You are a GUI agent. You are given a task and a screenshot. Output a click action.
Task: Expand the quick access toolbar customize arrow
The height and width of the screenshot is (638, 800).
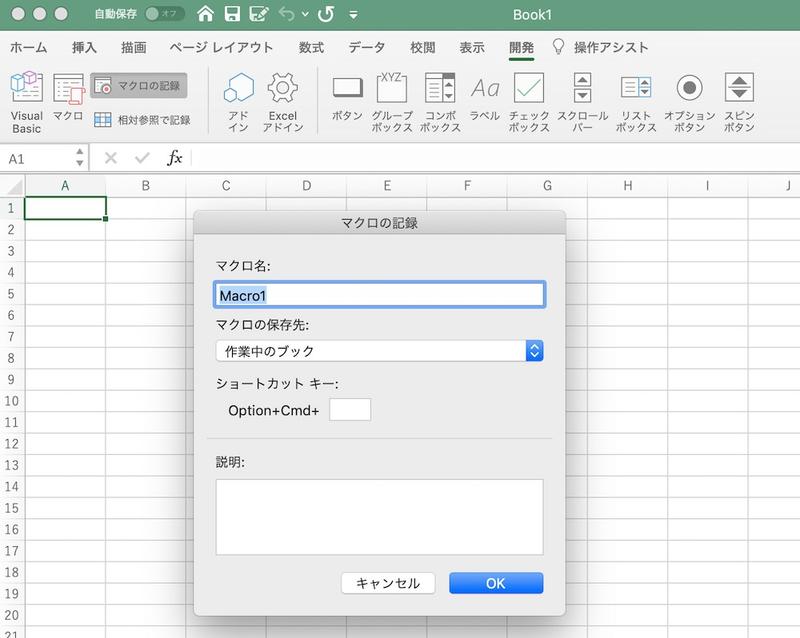pos(354,16)
